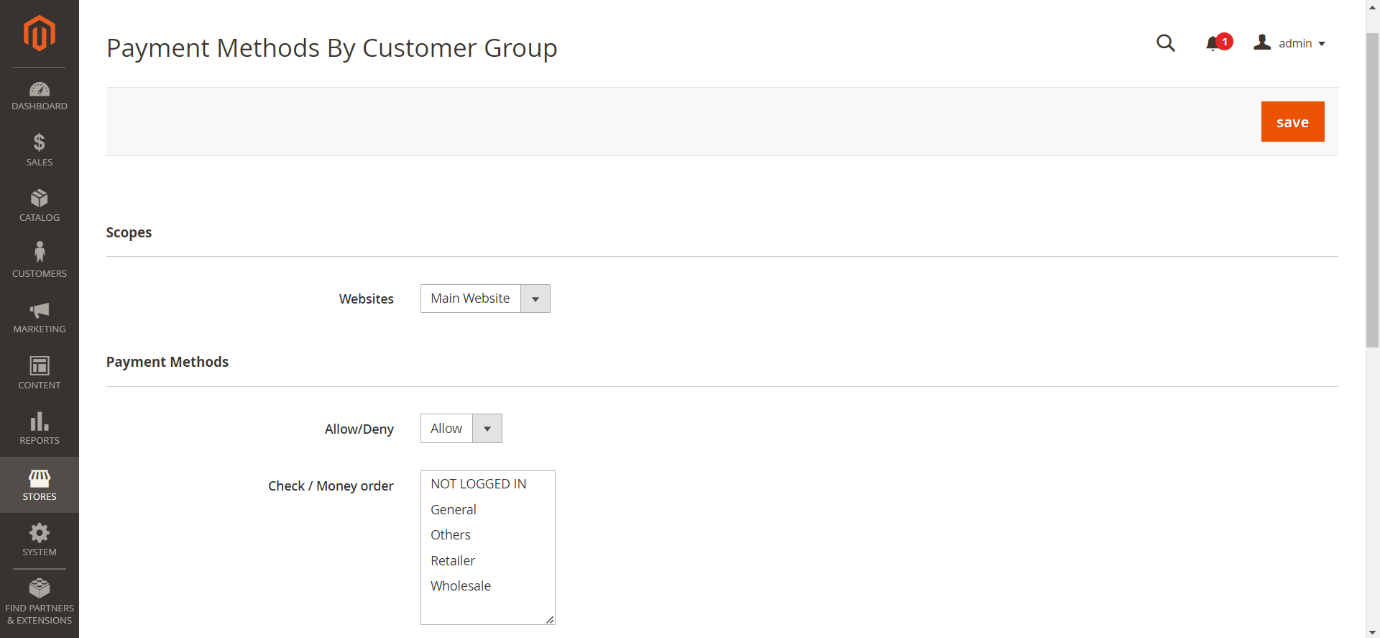Screen dimensions: 1380x638
Task: Open the Allow/Deny dropdown
Action: pyautogui.click(x=461, y=428)
